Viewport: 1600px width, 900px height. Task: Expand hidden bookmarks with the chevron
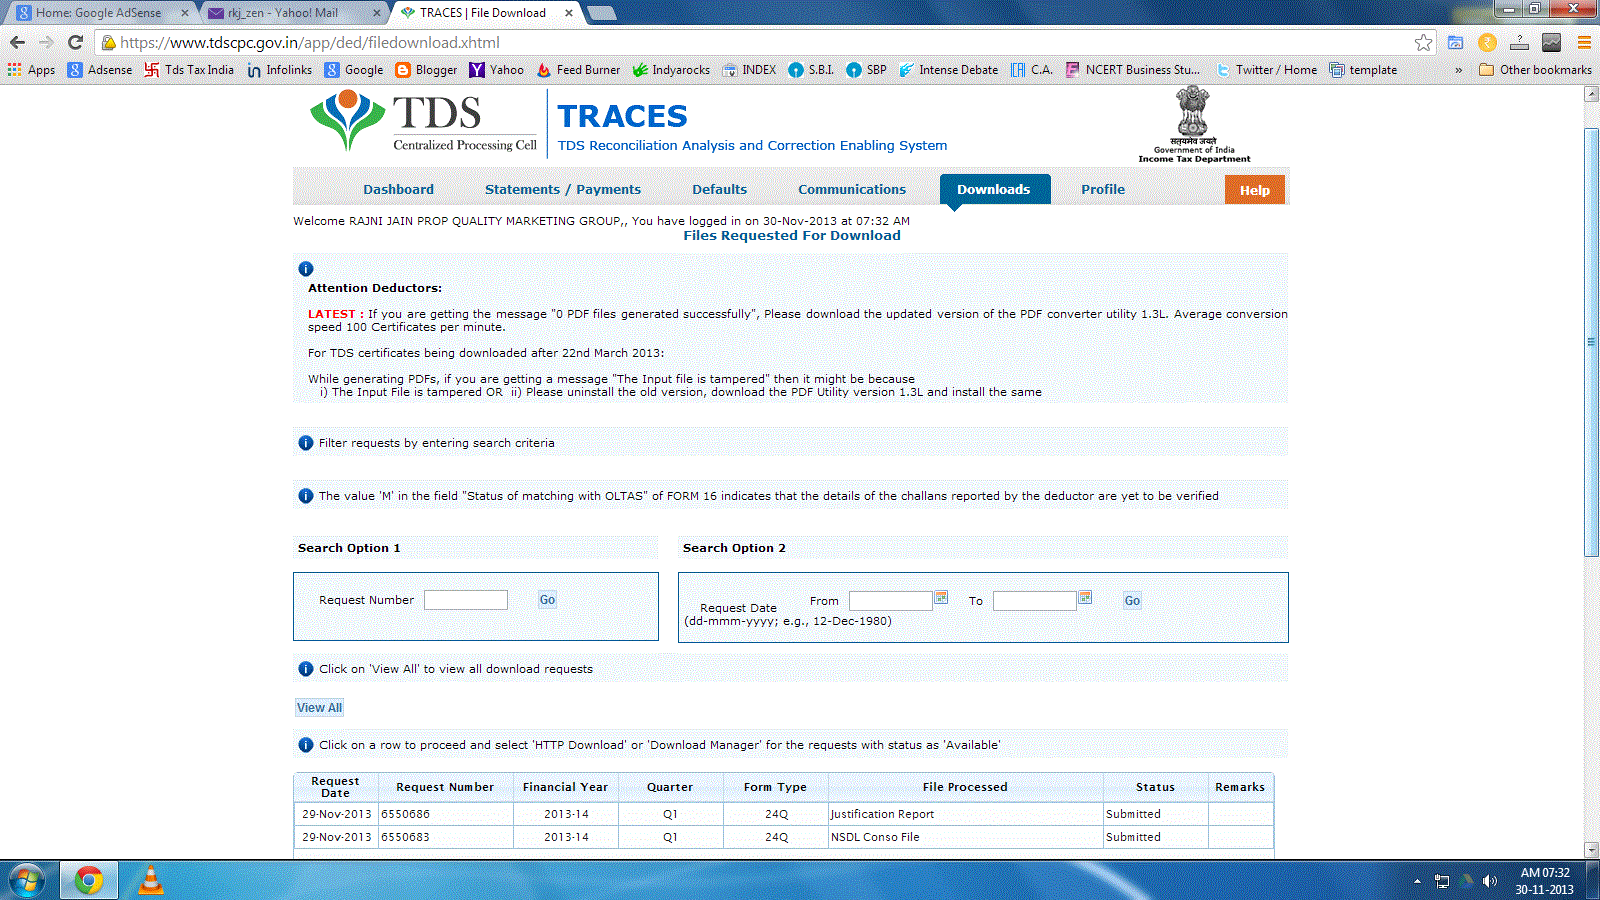pyautogui.click(x=1458, y=70)
